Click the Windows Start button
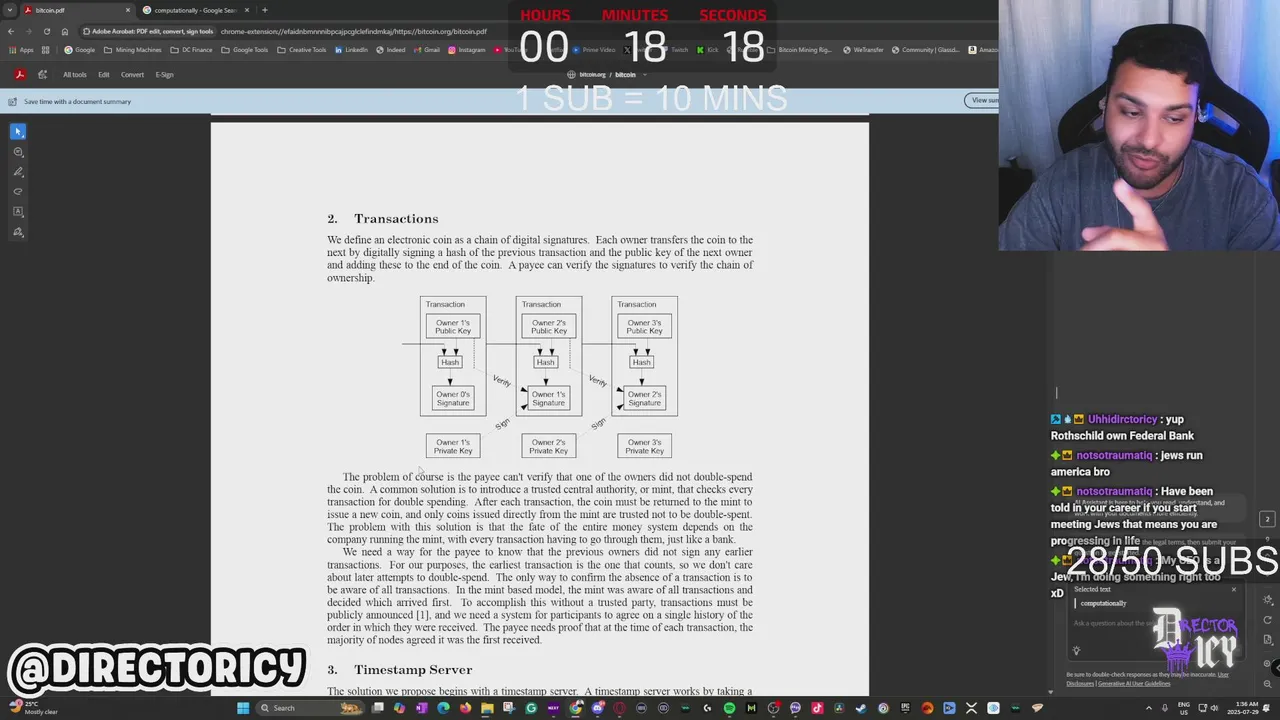1280x720 pixels. [242, 708]
